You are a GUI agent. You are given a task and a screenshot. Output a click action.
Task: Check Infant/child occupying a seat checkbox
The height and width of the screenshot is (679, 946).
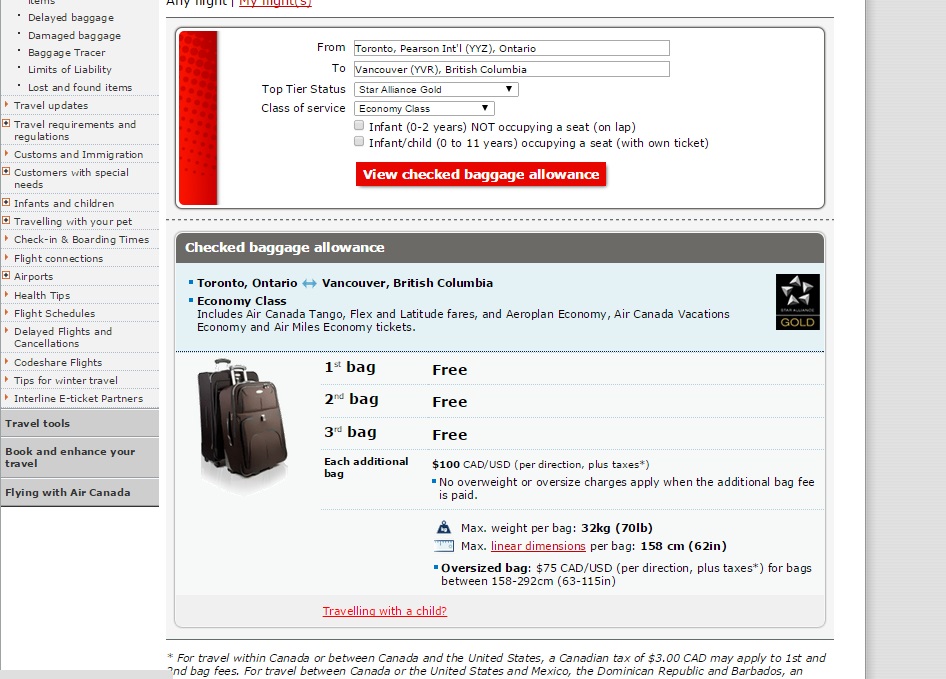coord(359,141)
